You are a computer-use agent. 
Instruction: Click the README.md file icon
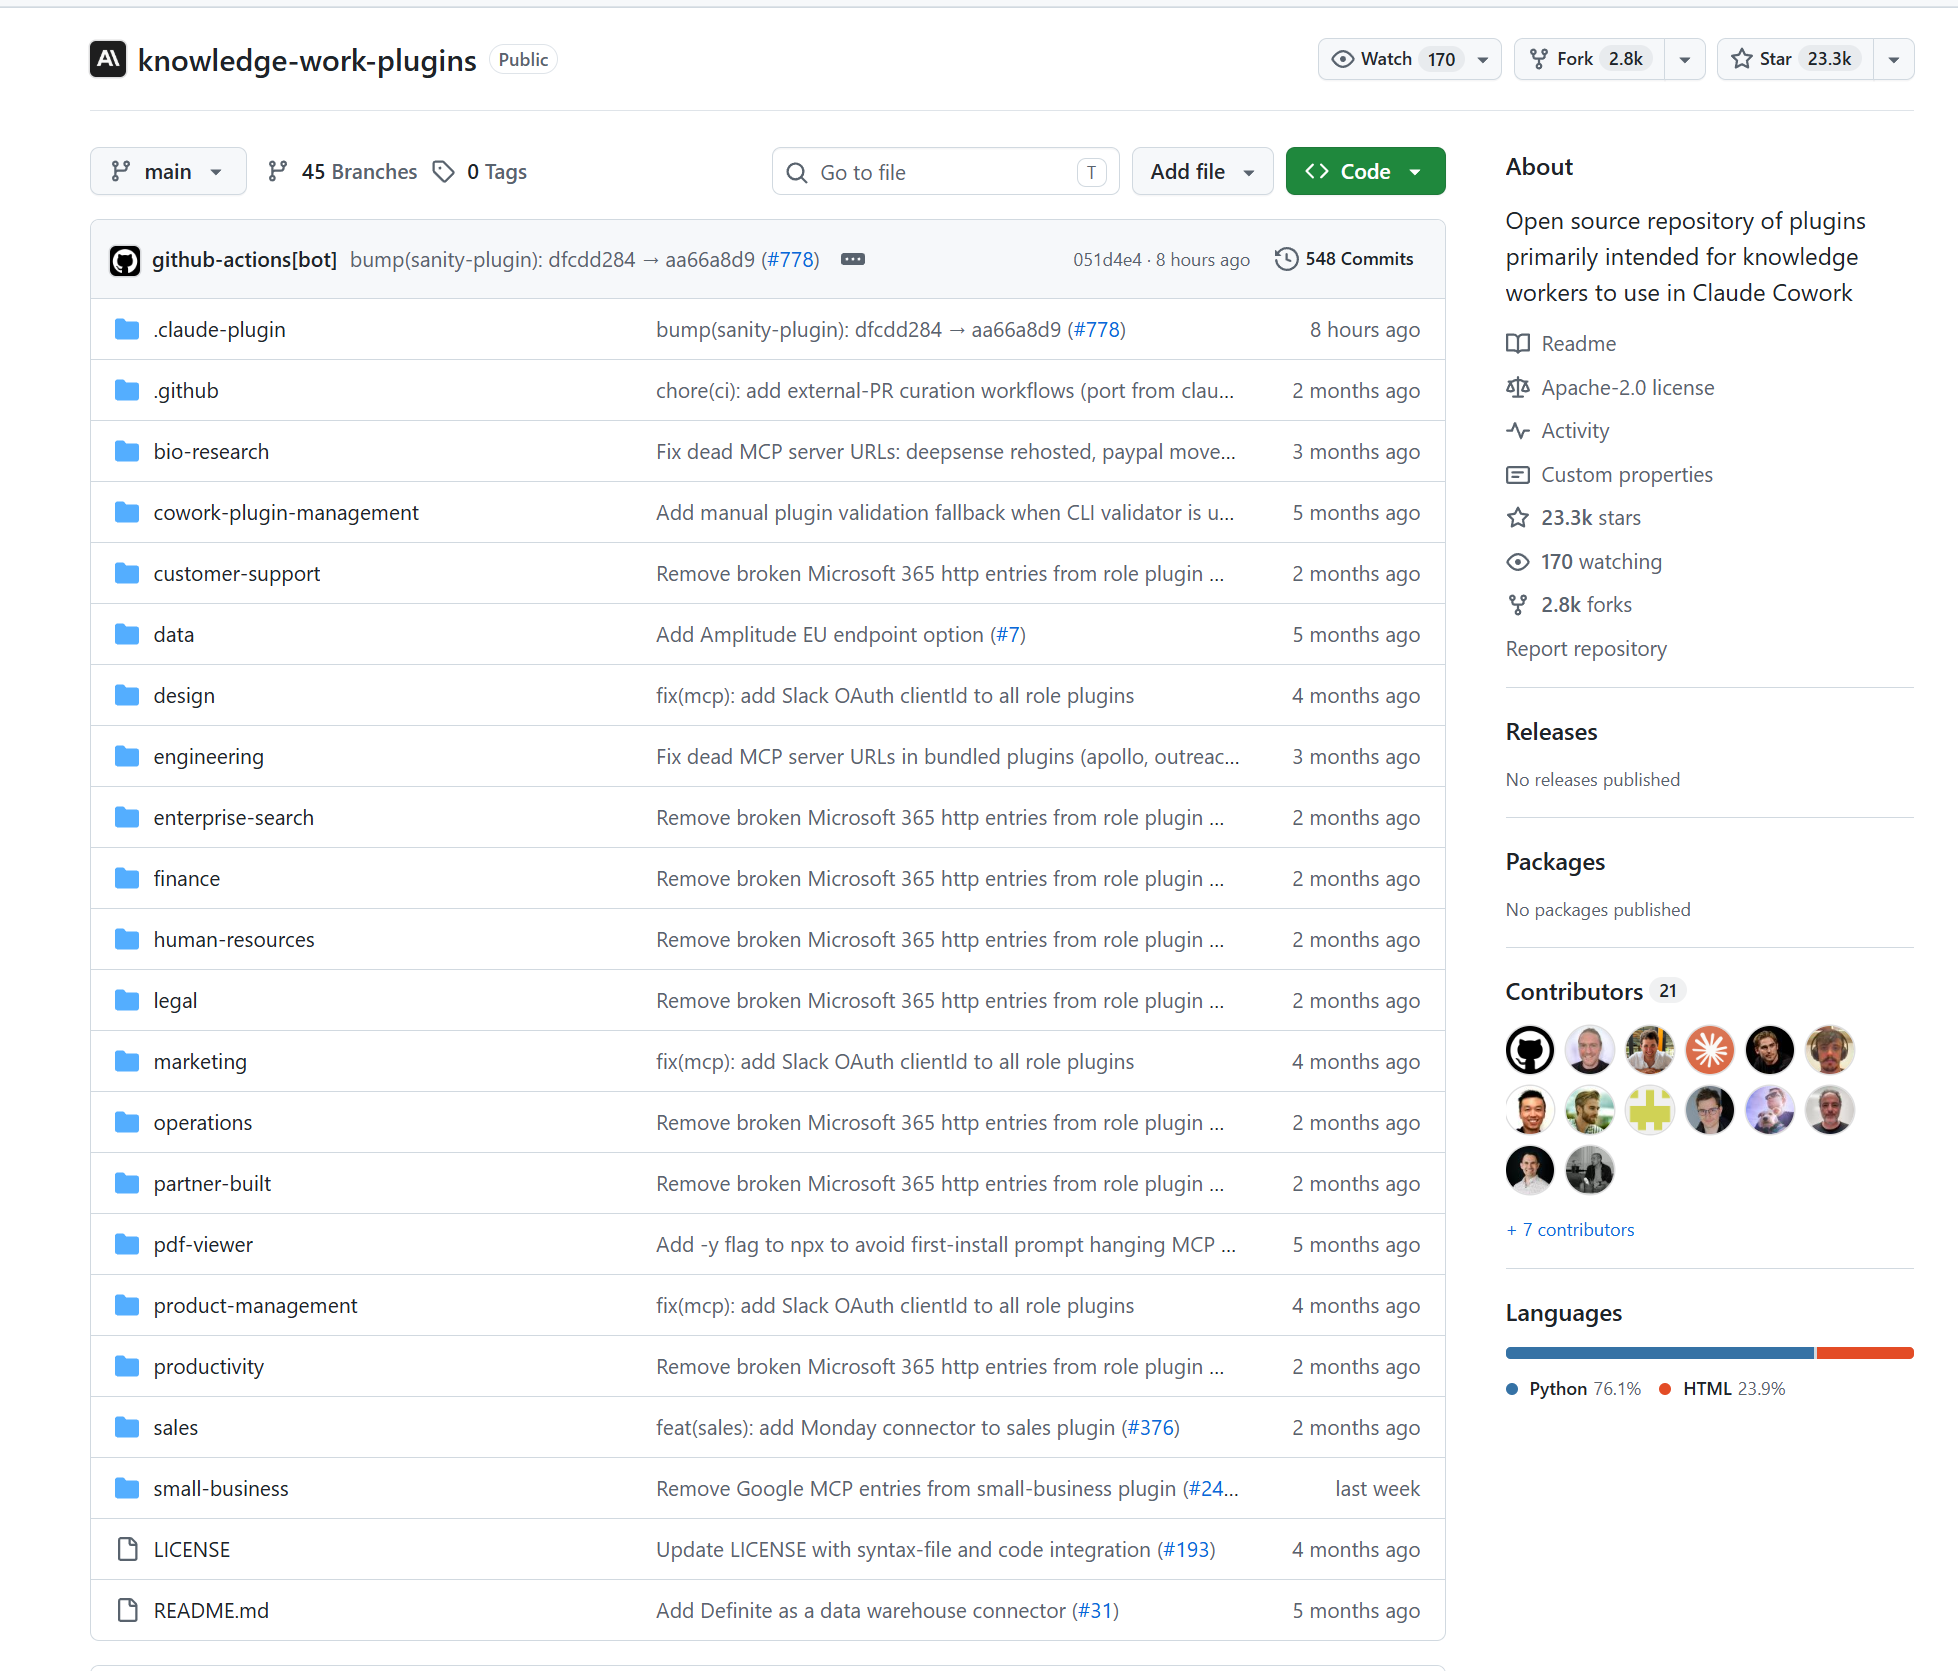[127, 1610]
